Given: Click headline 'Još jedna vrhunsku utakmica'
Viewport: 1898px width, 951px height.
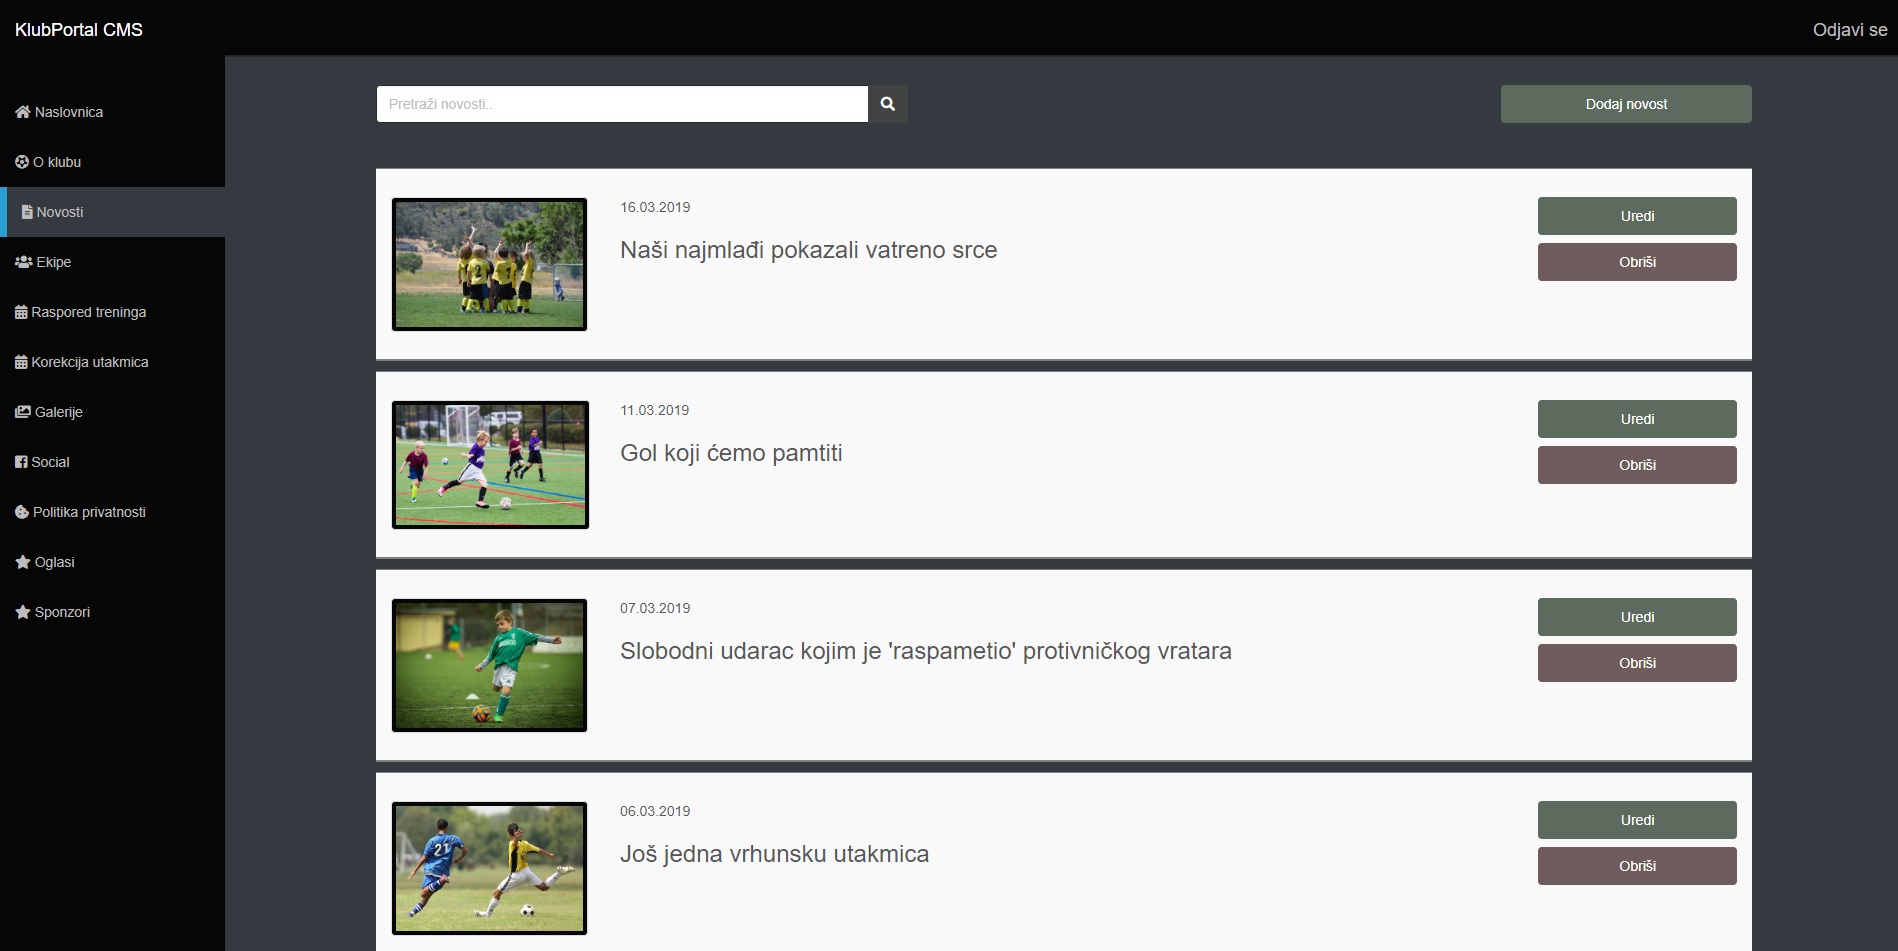Looking at the screenshot, I should tap(774, 854).
